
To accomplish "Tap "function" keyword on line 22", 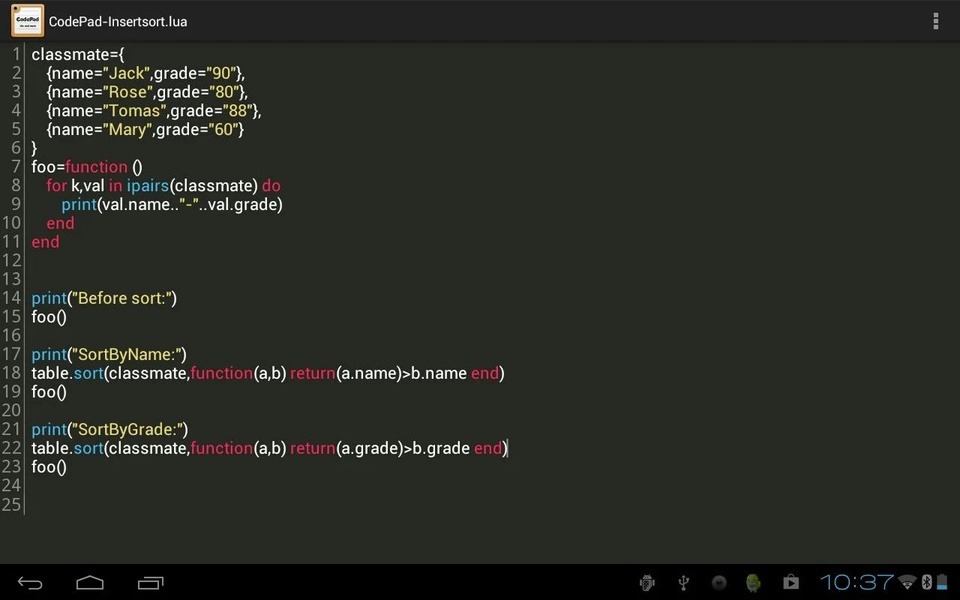I will click(x=222, y=448).
